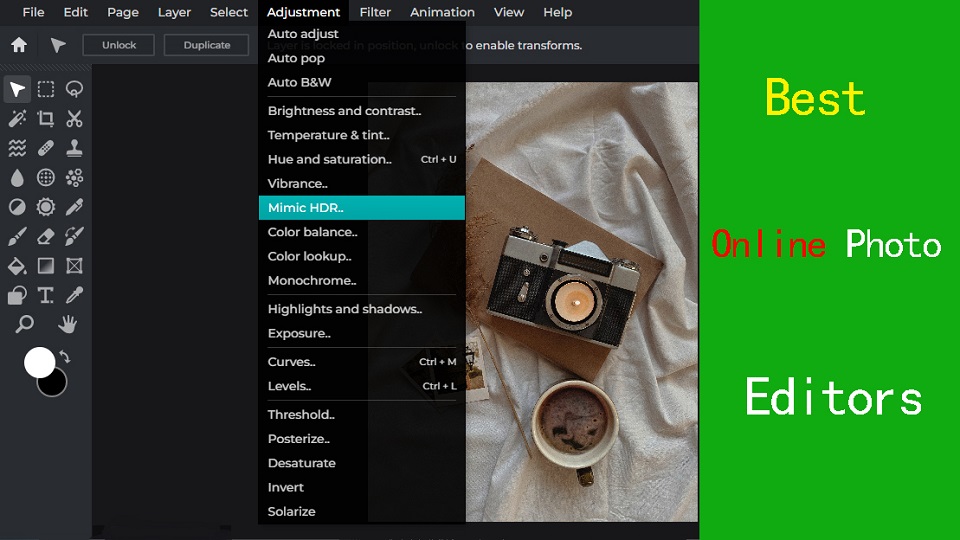
Task: Select the Marquee selection tool
Action: (46, 89)
